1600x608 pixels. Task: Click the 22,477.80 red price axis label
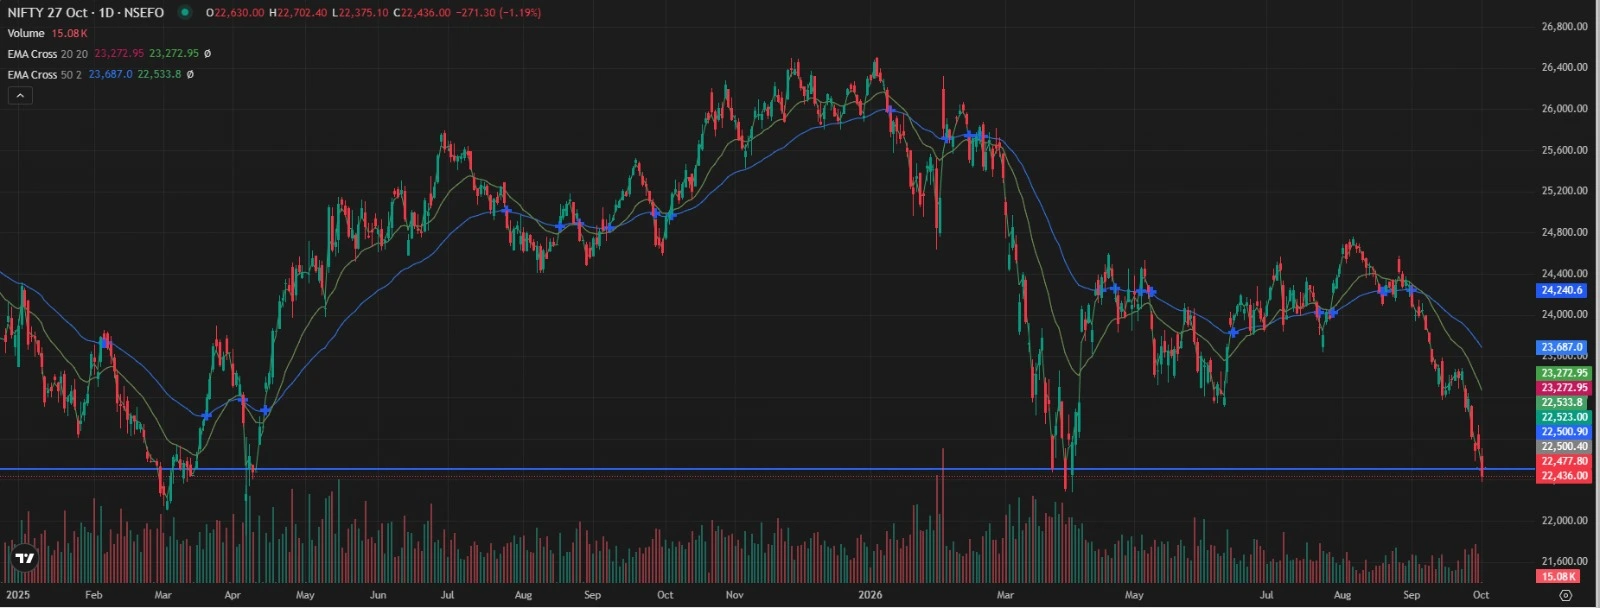1562,461
